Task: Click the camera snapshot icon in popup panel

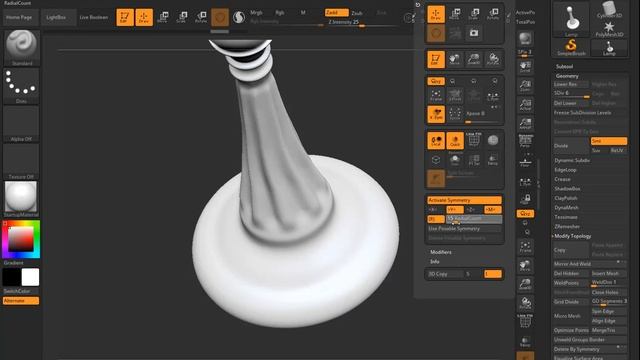Action: tap(474, 33)
